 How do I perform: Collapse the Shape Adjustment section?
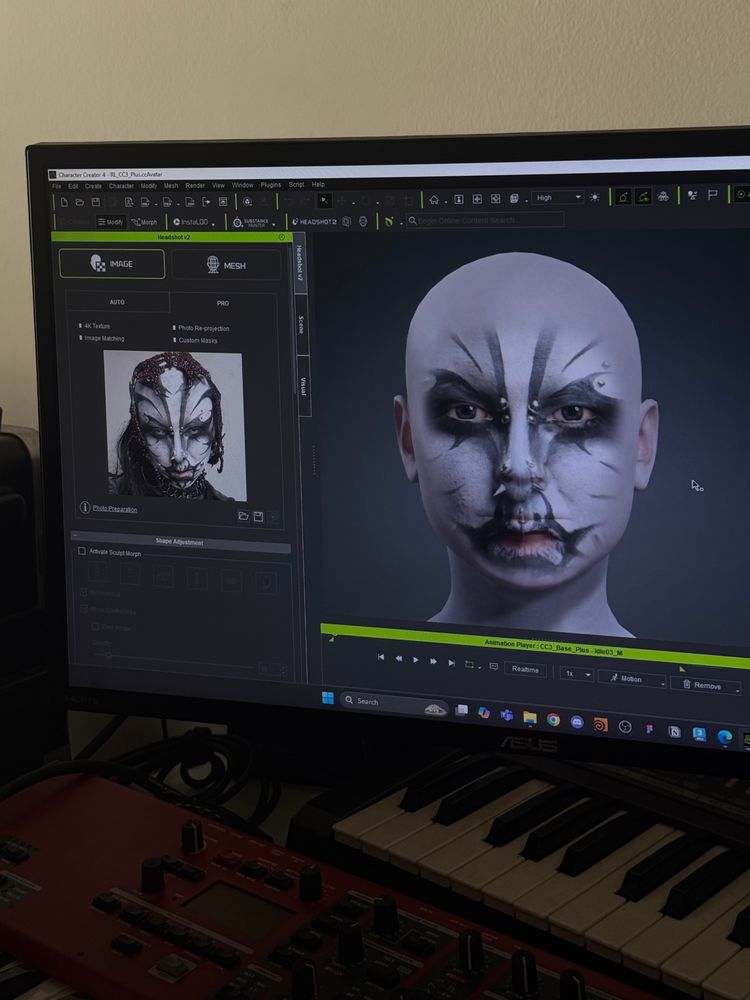(x=75, y=536)
